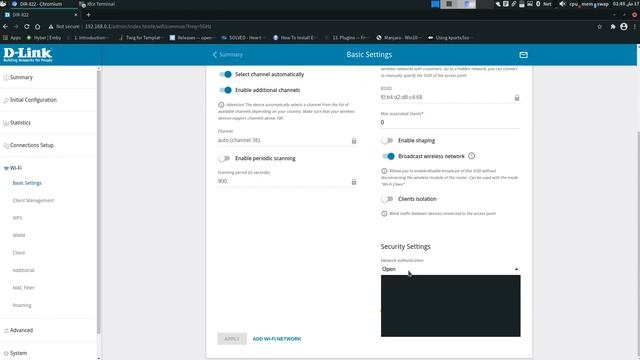Toggle Select channel automatically
The width and height of the screenshot is (640, 360).
[225, 74]
